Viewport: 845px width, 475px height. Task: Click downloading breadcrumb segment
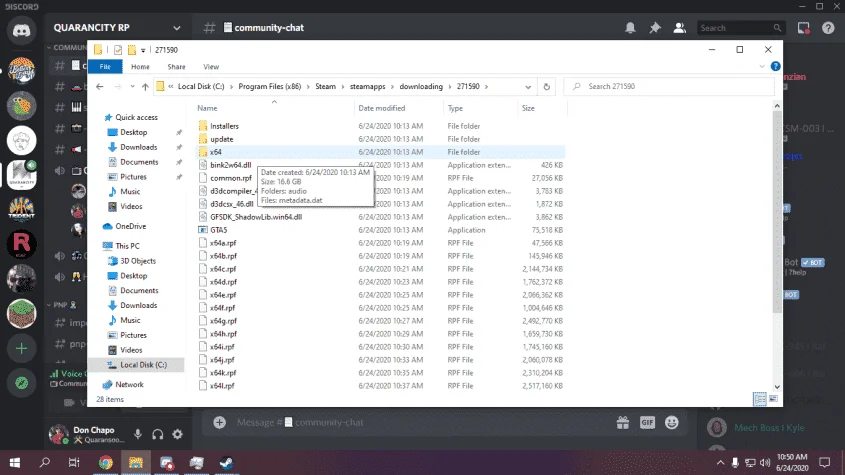coord(421,86)
